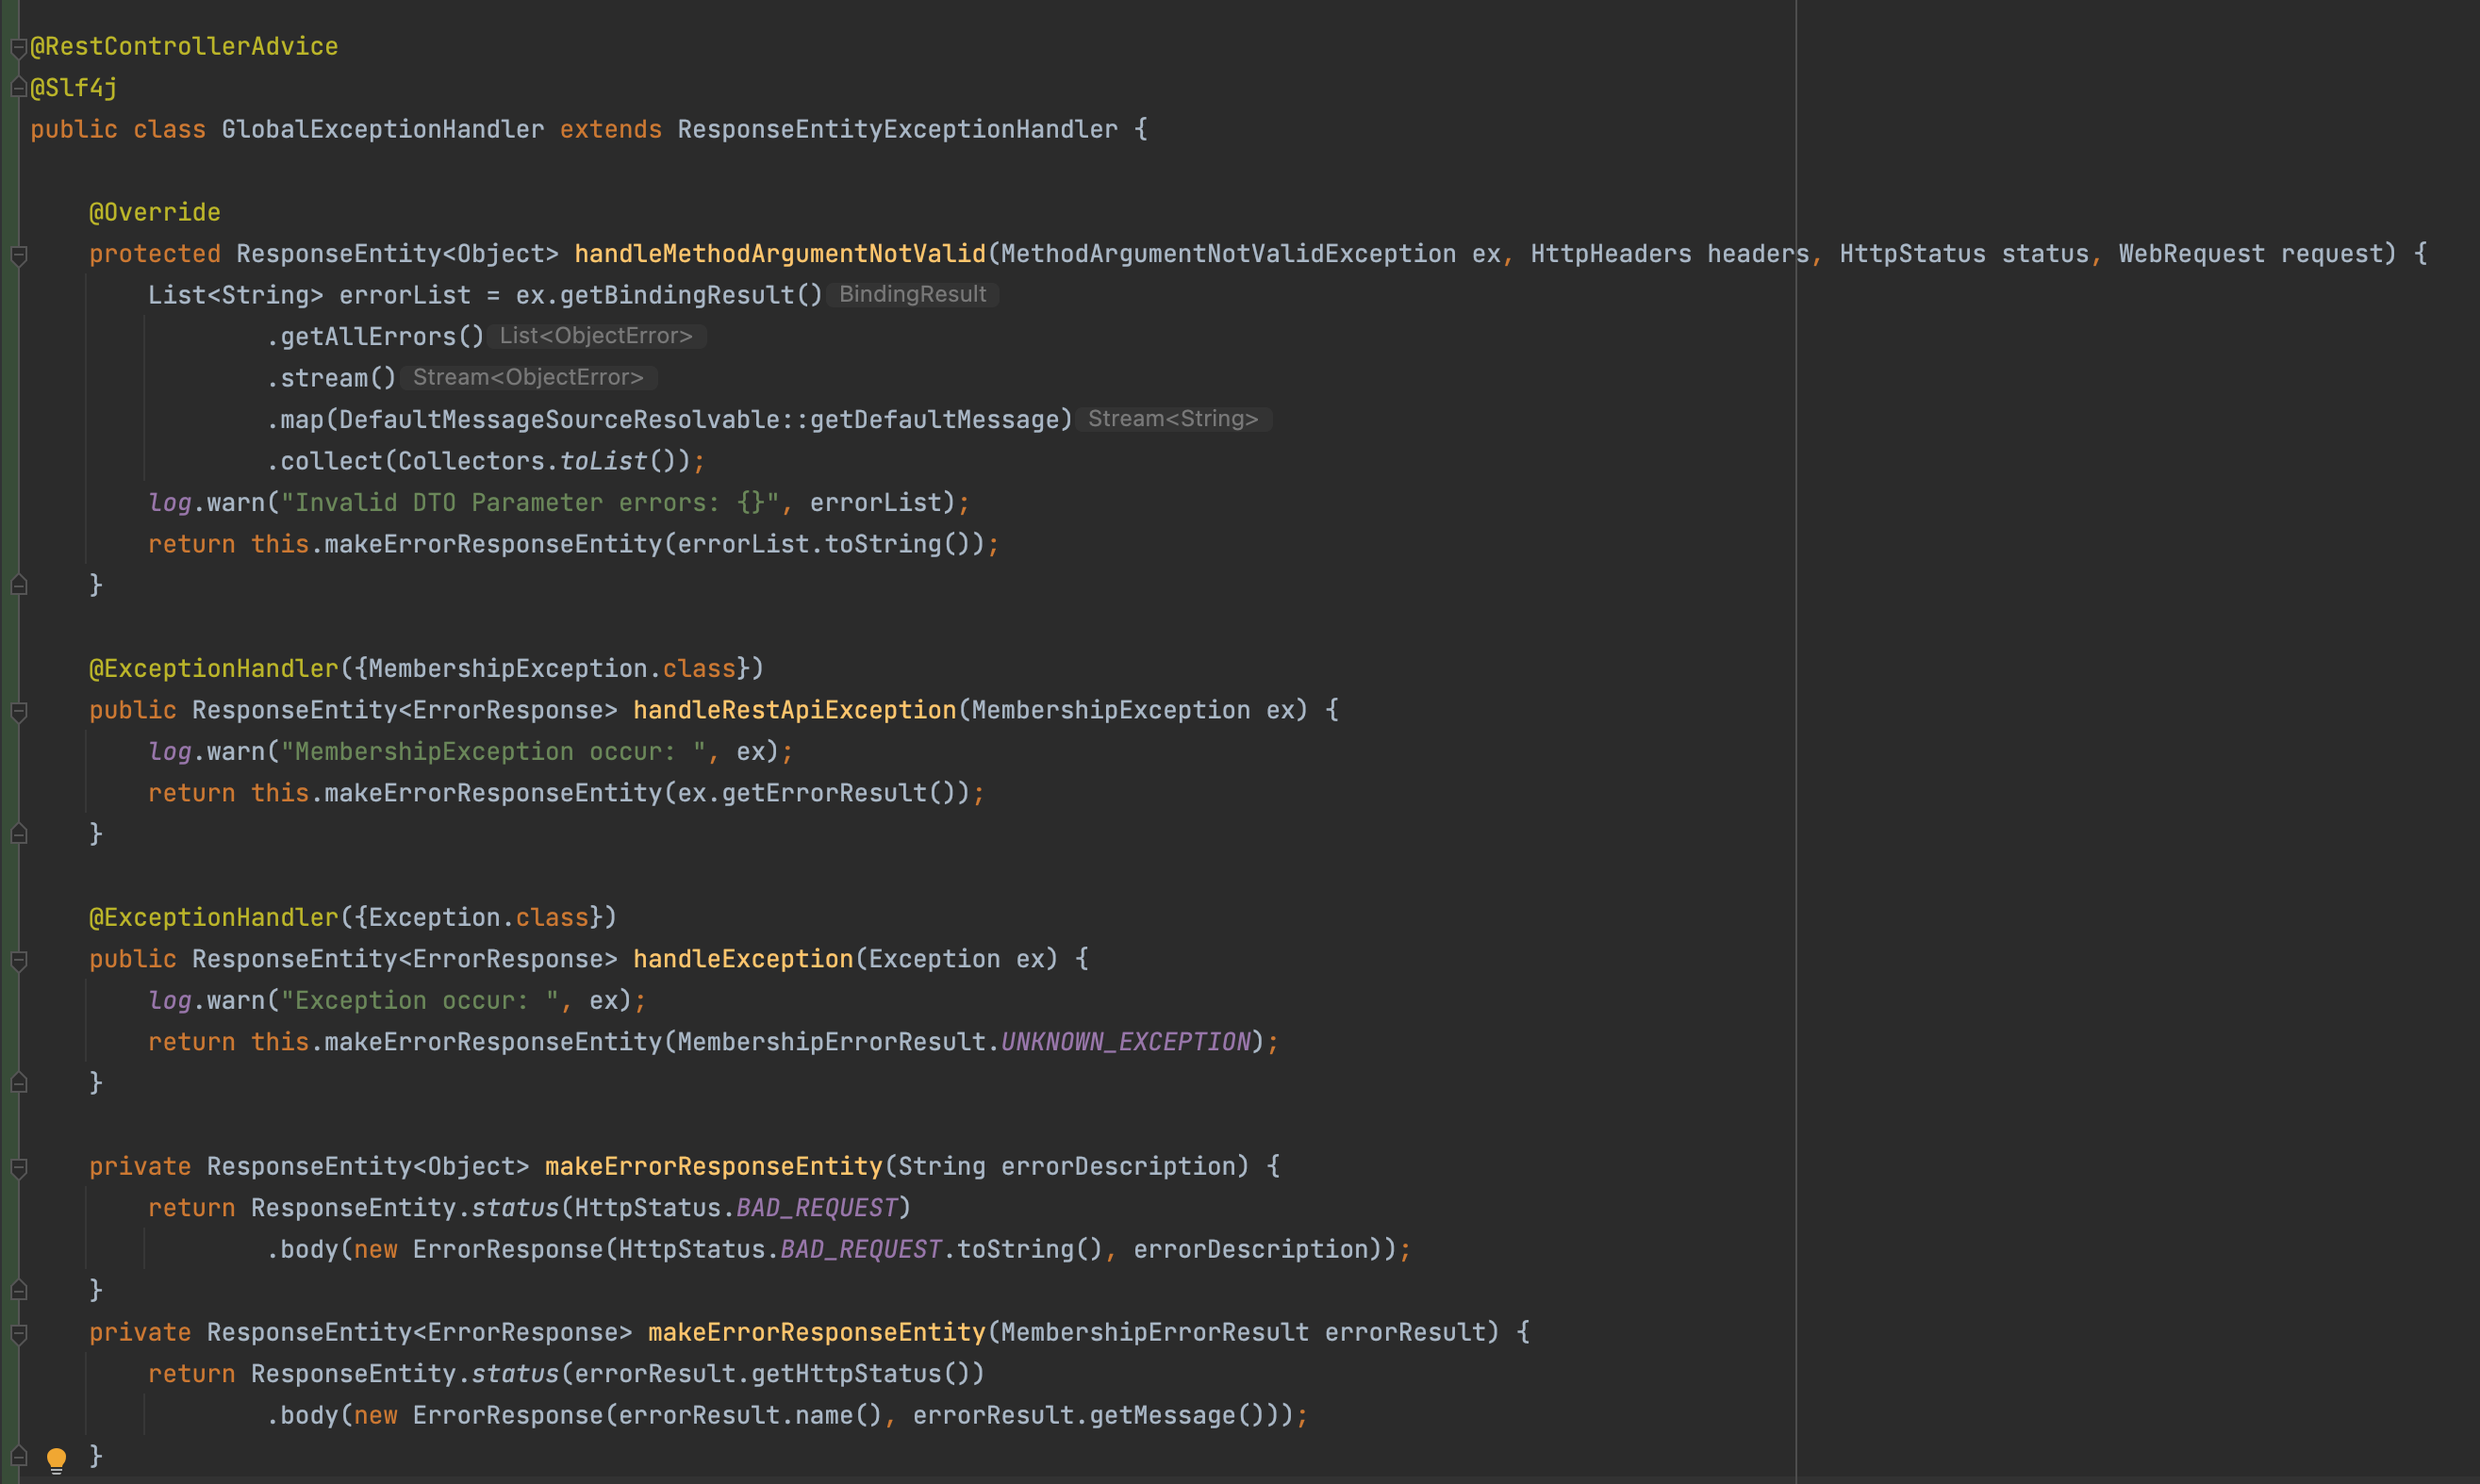Click Exception.class in the @ExceptionHandler annotation
The width and height of the screenshot is (2480, 1484).
click(478, 918)
